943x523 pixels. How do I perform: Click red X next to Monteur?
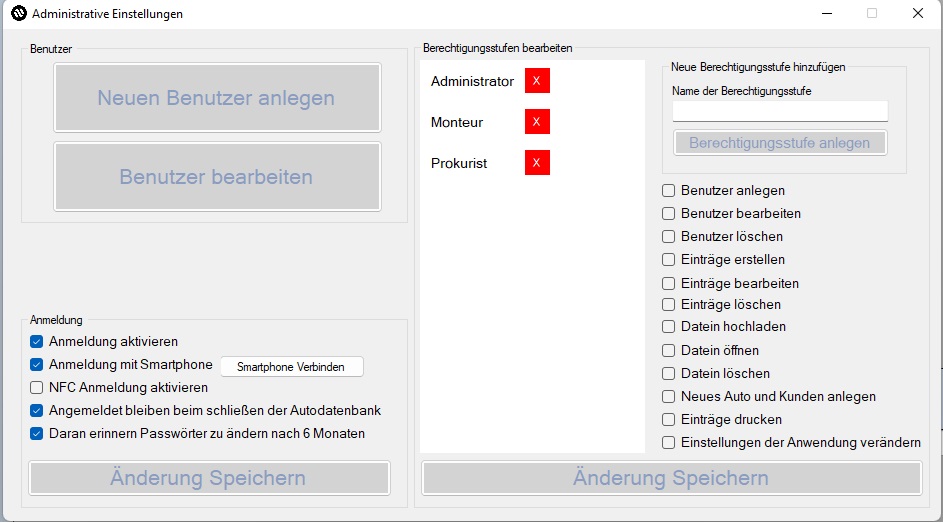coord(537,122)
